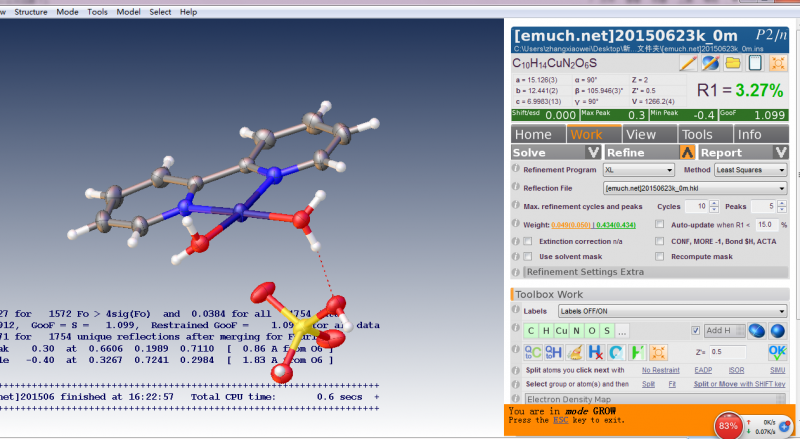Click the info icon beside Refinement Program
This screenshot has width=800, height=439.
tap(516, 168)
